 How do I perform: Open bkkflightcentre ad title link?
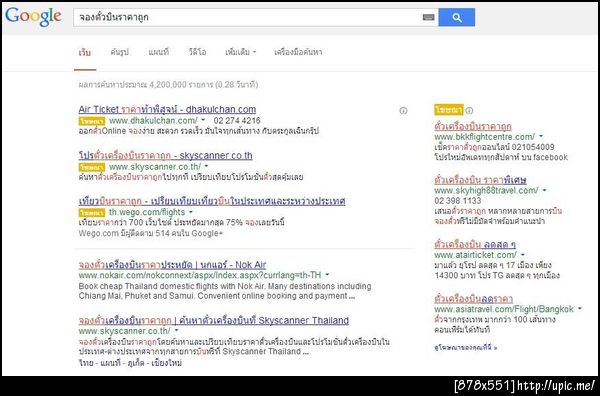(473, 126)
